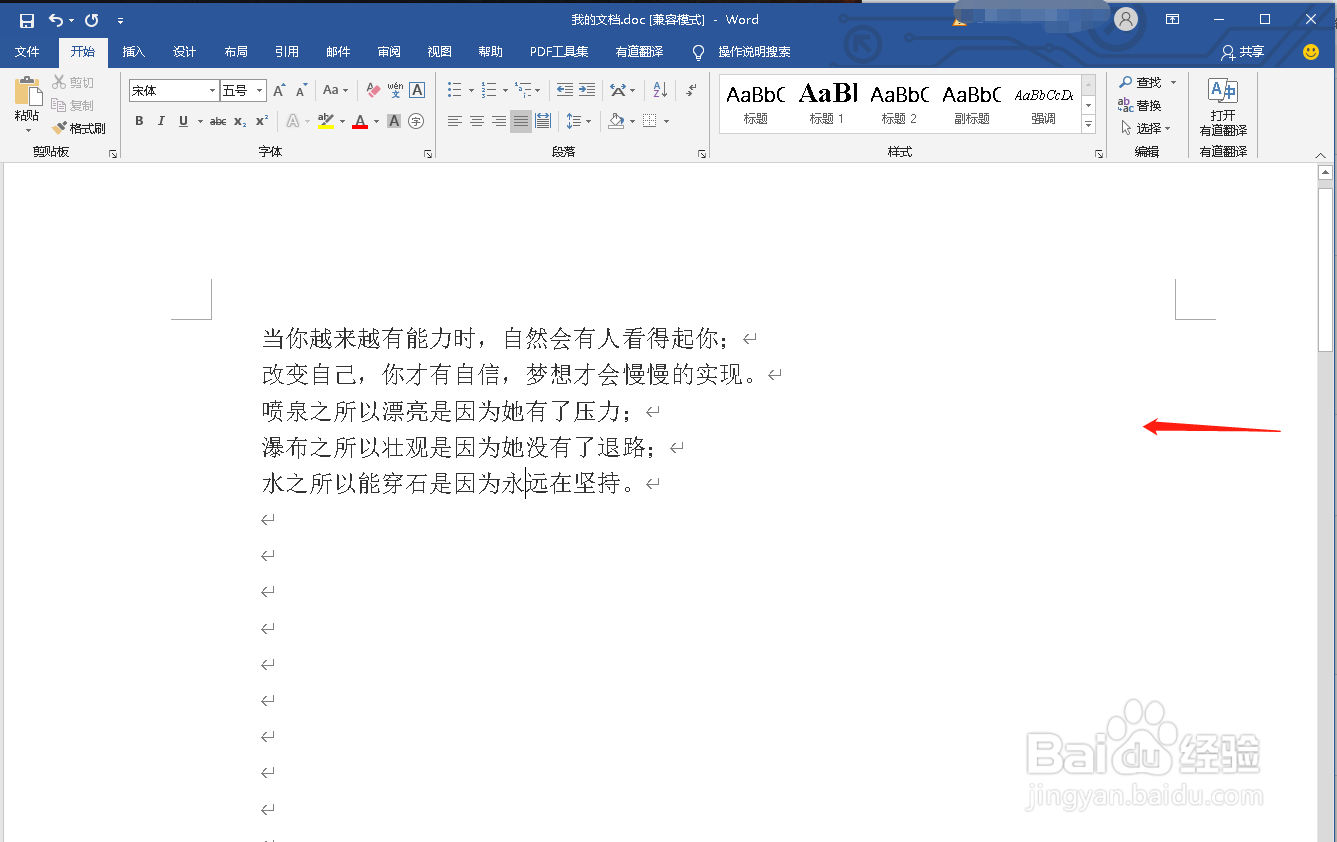Apply red font color

360,121
